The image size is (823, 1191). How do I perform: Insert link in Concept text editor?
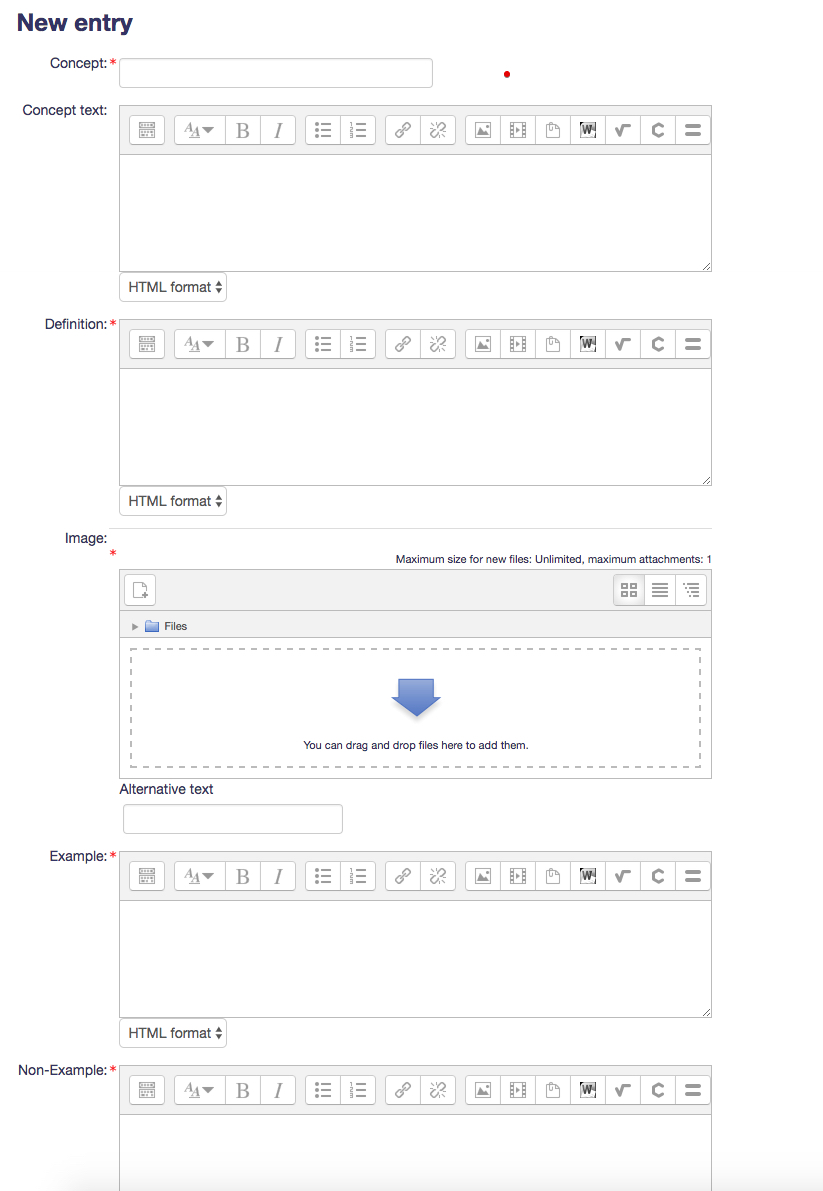pos(402,130)
